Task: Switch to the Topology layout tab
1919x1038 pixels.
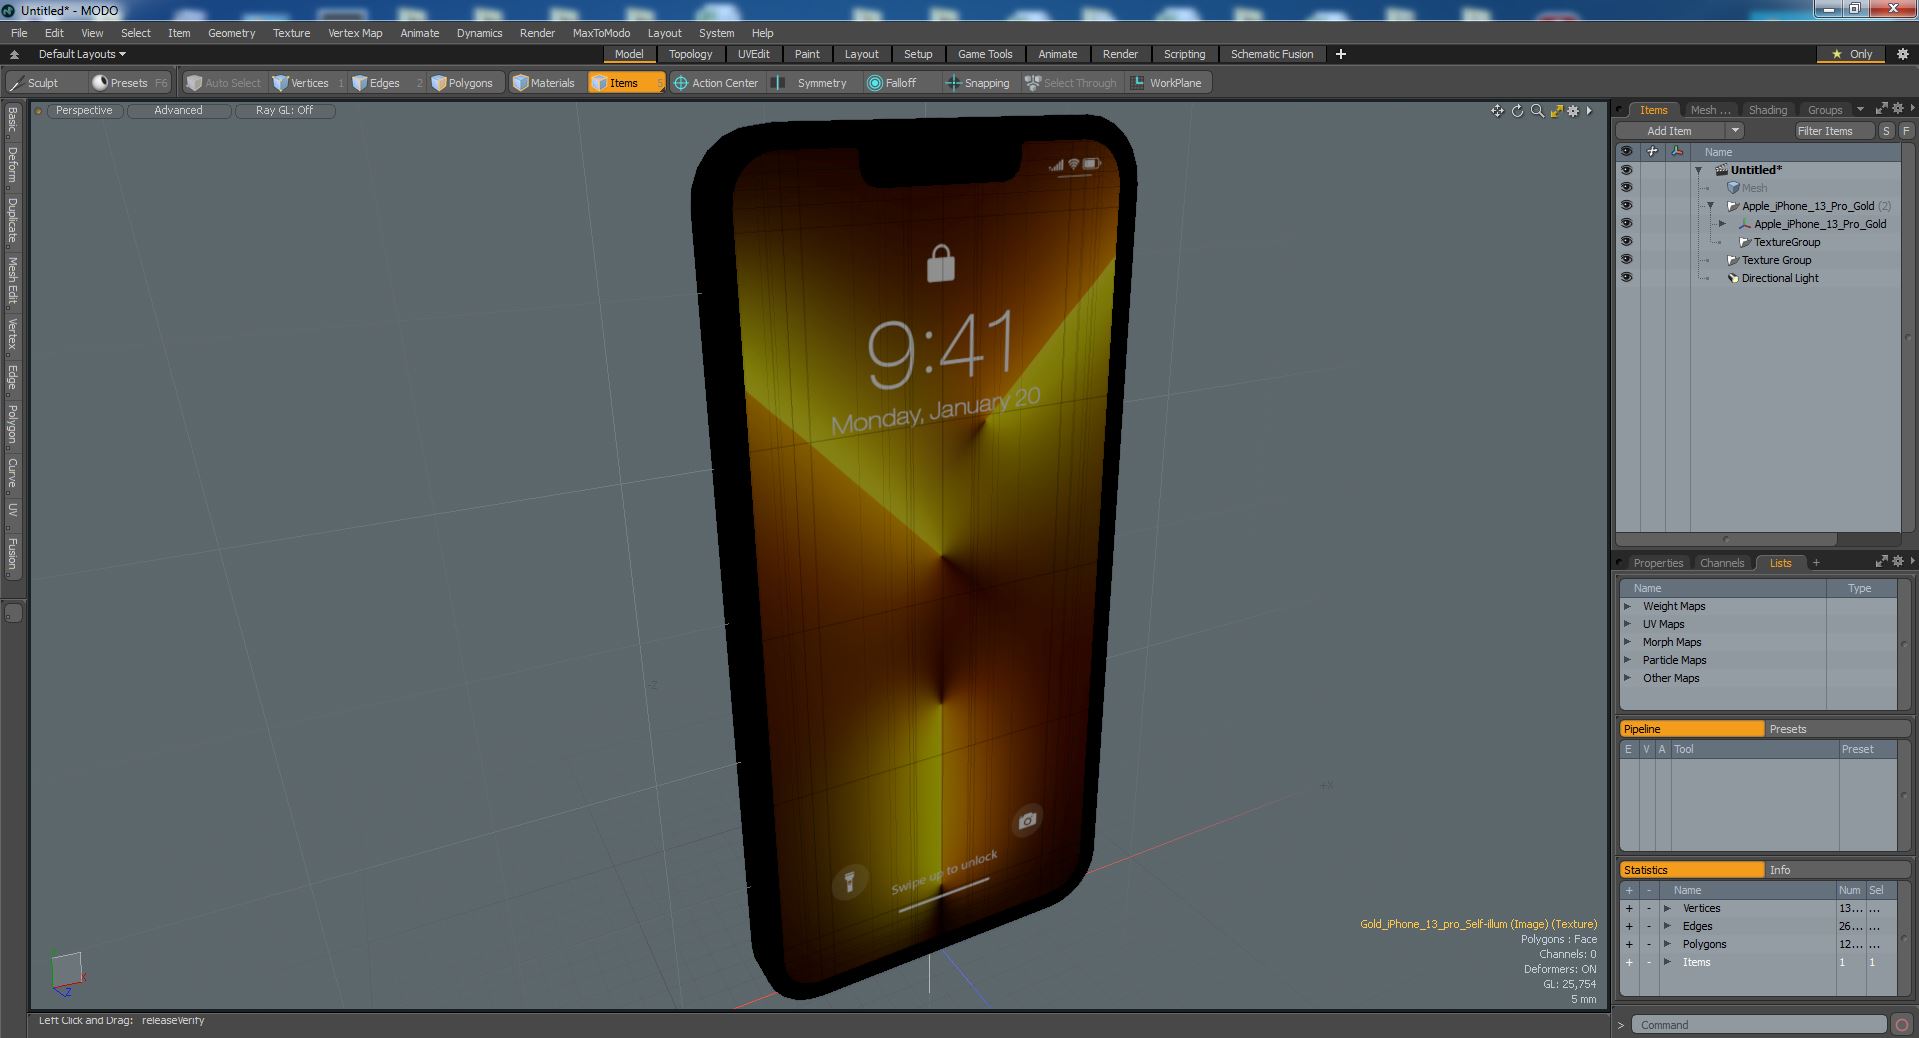Action: [x=690, y=54]
